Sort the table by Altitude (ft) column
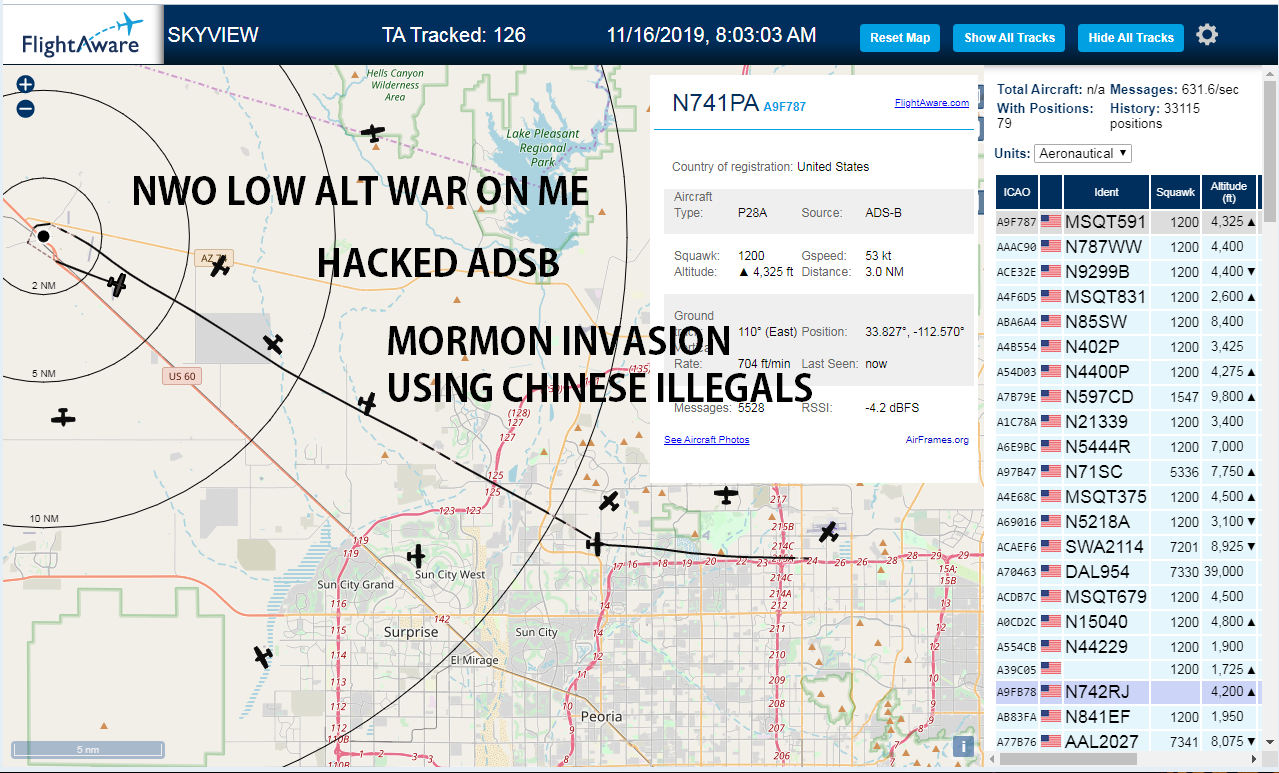Screen dimensions: 1279x773 click(x=1229, y=192)
